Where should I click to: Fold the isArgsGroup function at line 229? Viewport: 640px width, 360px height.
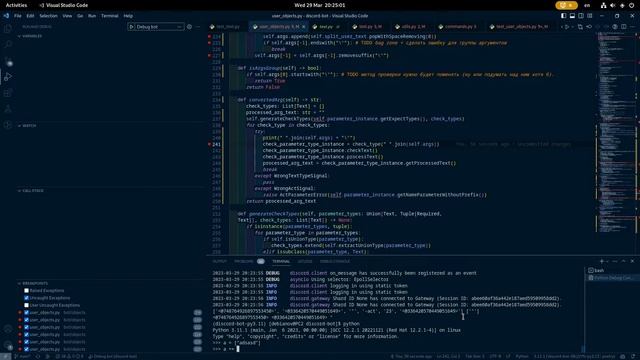click(233, 68)
